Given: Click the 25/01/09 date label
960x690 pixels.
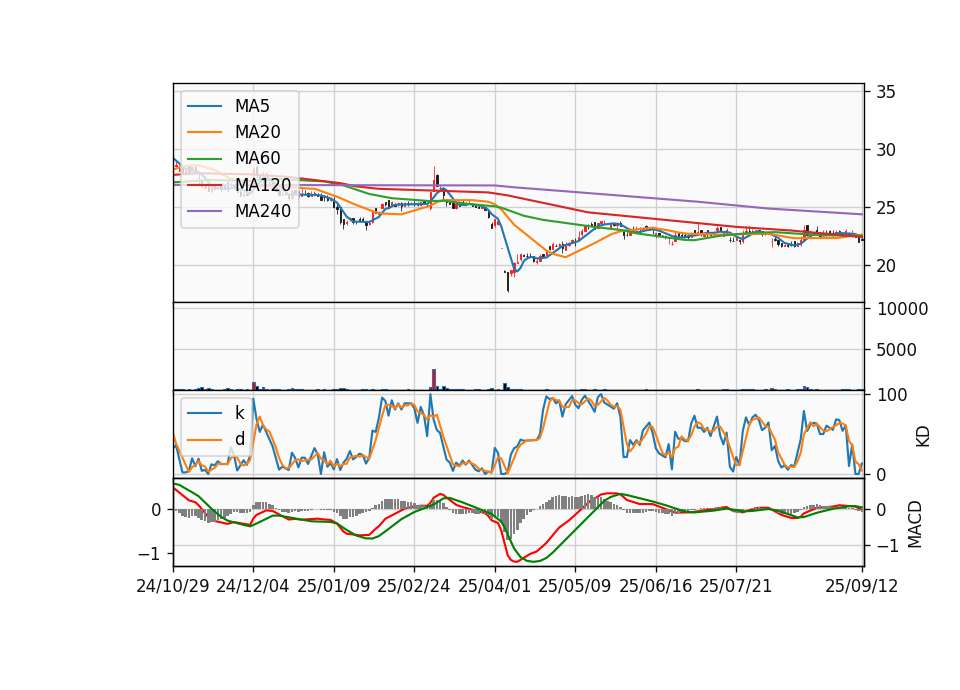Looking at the screenshot, I should pos(334,586).
